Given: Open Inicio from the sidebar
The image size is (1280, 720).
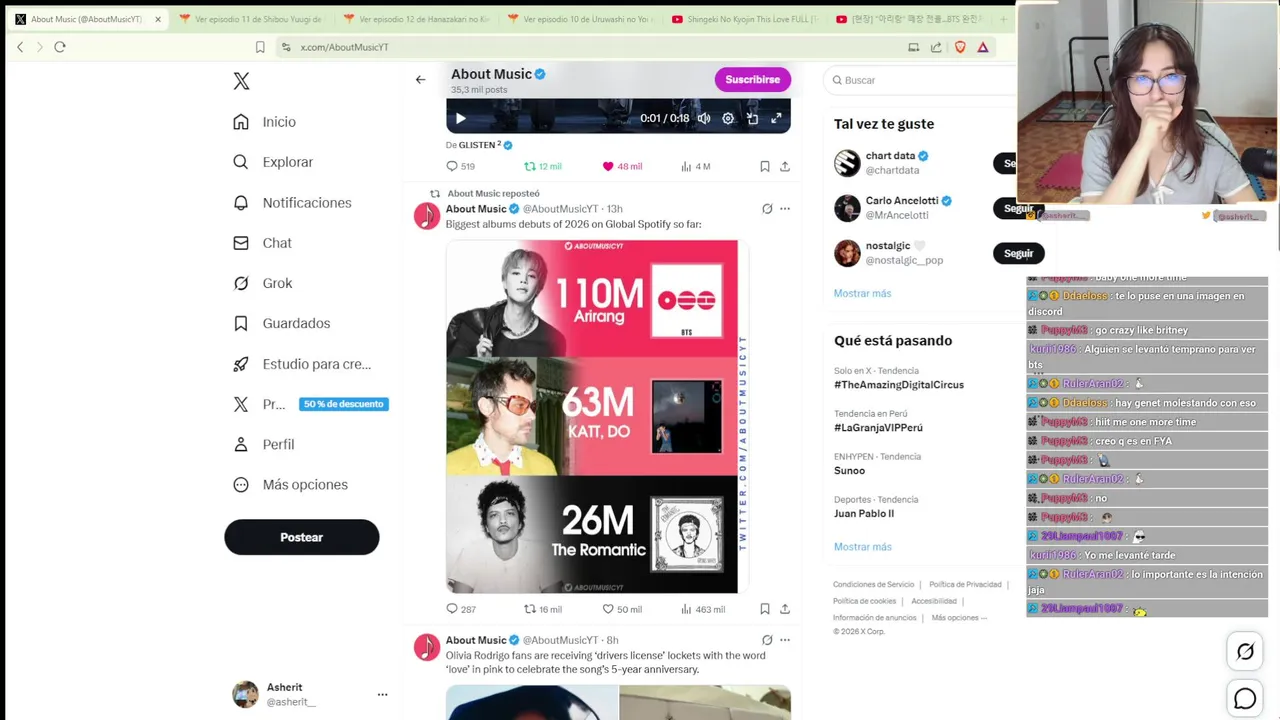Looking at the screenshot, I should 265,122.
